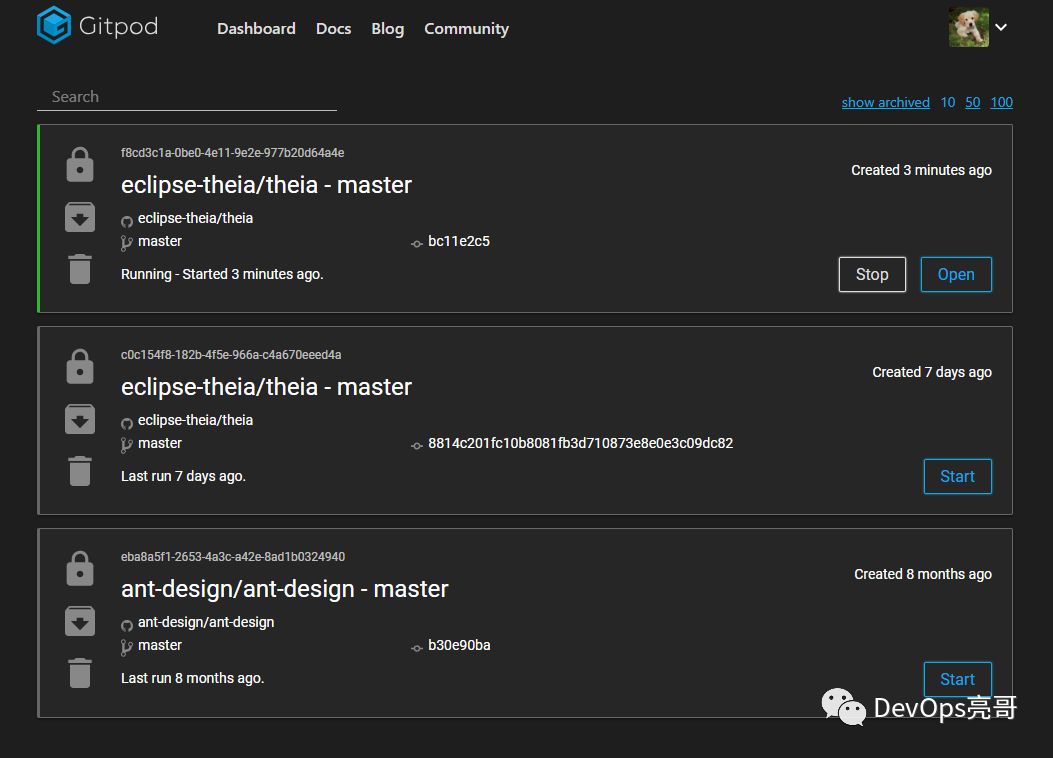Visit the Community page
This screenshot has height=758, width=1053.
(x=466, y=29)
